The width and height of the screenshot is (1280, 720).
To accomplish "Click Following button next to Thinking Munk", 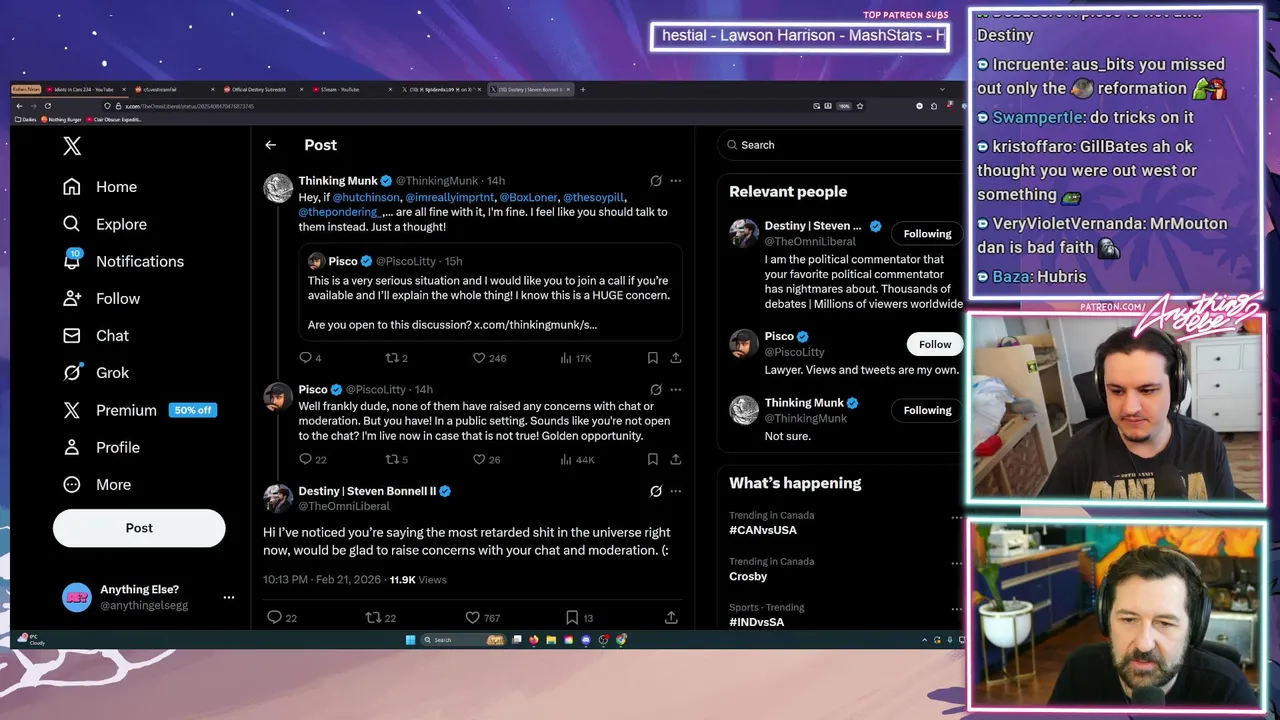I will click(x=927, y=410).
